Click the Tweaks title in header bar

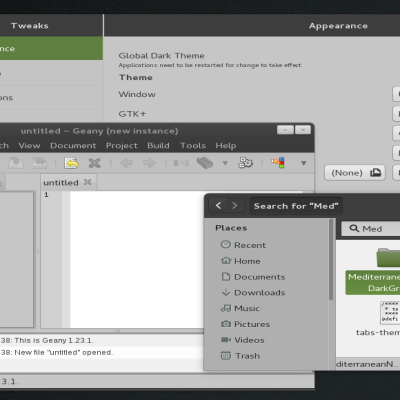tap(30, 26)
